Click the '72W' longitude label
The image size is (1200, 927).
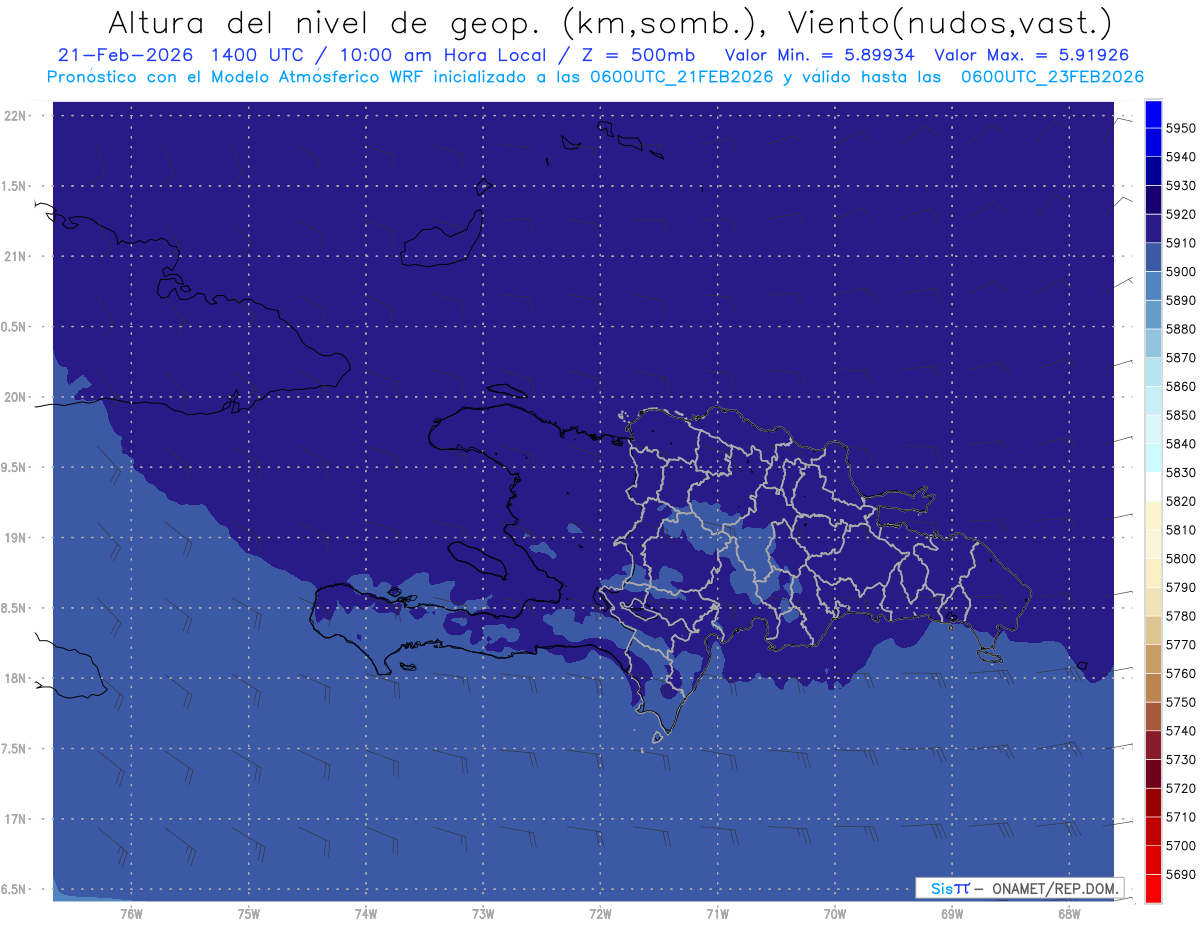(601, 914)
